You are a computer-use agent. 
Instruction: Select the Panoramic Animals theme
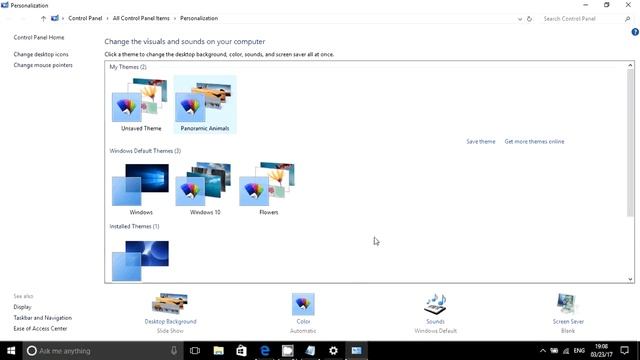point(204,104)
